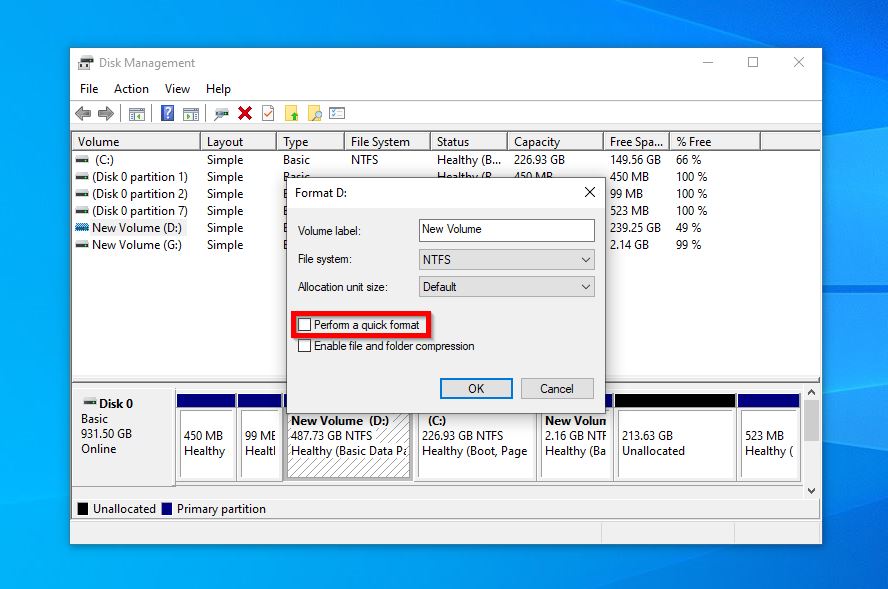
Task: Click the drive icon beside (C:) volume
Action: [x=82, y=160]
